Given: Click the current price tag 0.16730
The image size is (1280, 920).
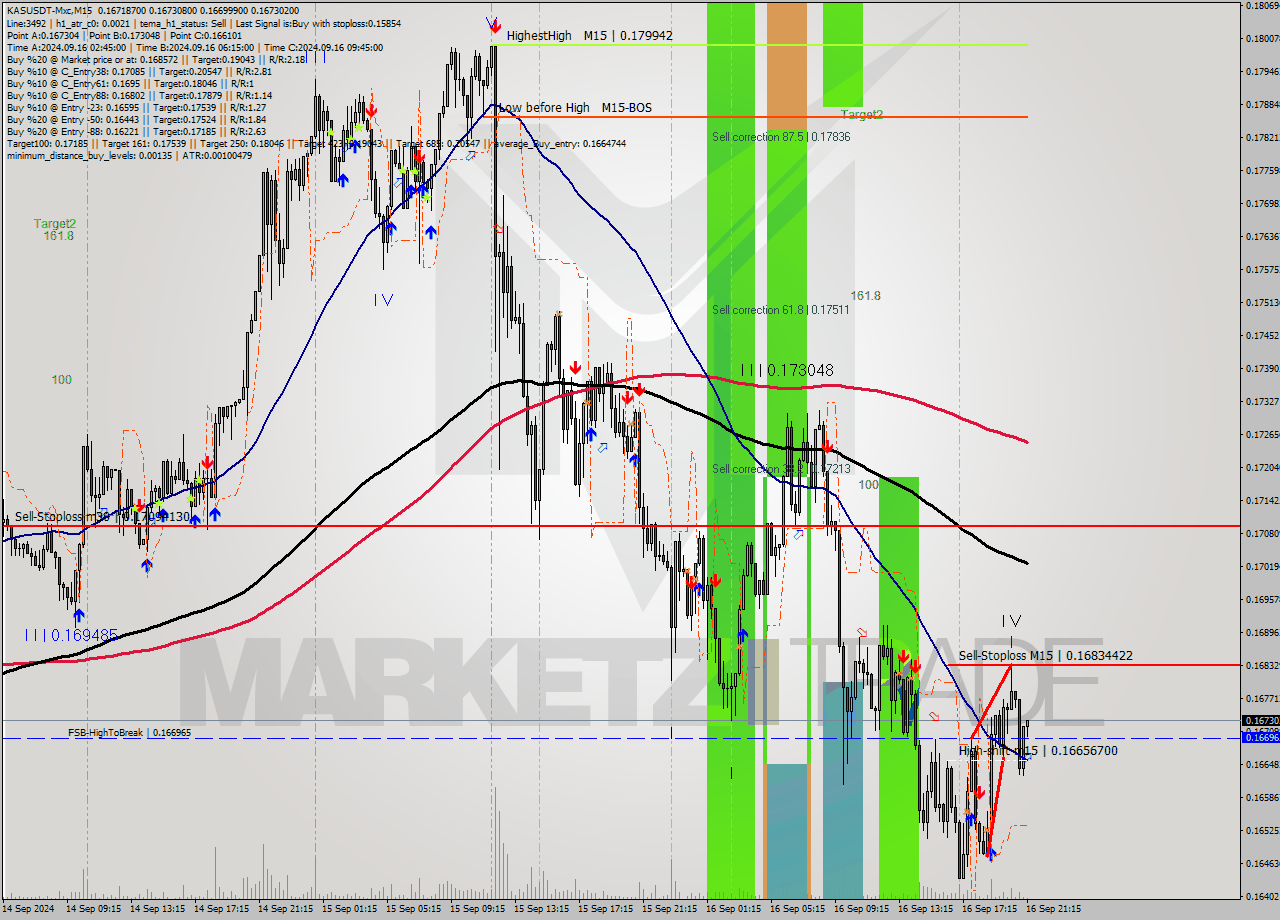Looking at the screenshot, I should click(1260, 720).
